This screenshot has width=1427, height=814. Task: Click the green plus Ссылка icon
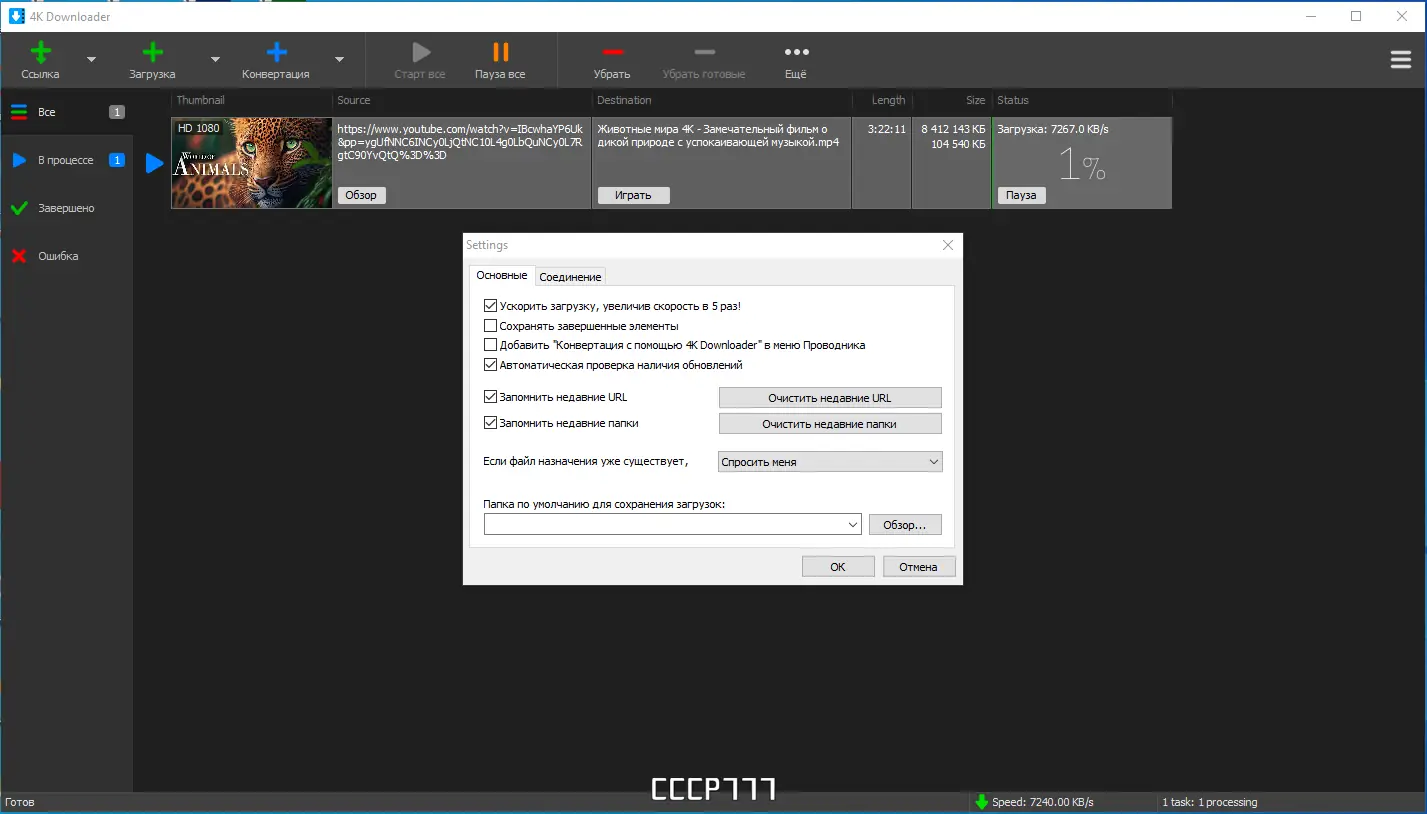(41, 53)
